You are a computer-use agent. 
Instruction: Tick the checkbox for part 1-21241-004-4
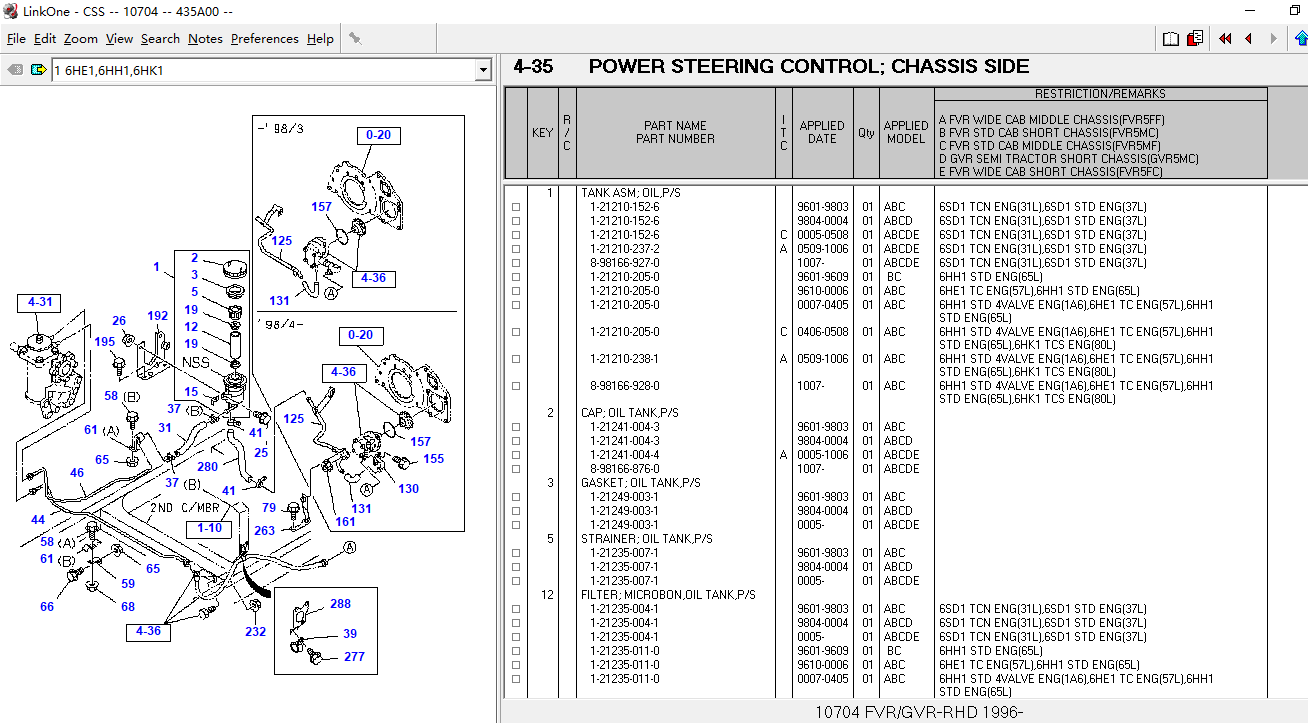516,455
